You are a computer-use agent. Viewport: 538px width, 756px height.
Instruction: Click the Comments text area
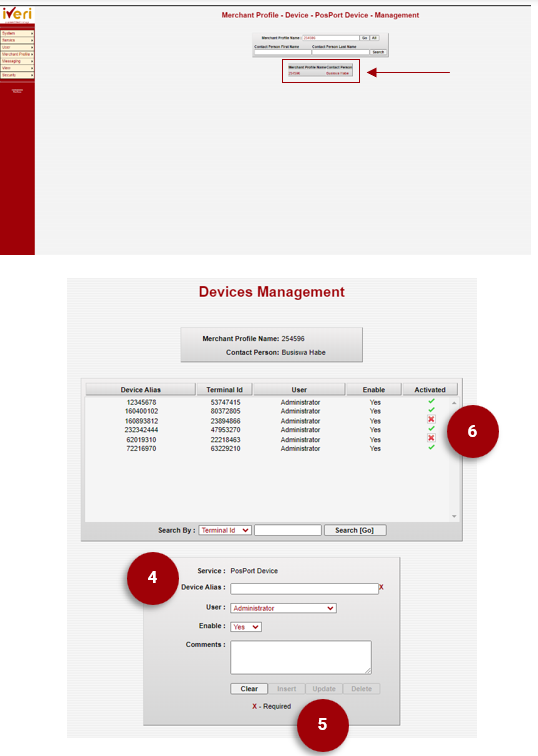tap(301, 657)
